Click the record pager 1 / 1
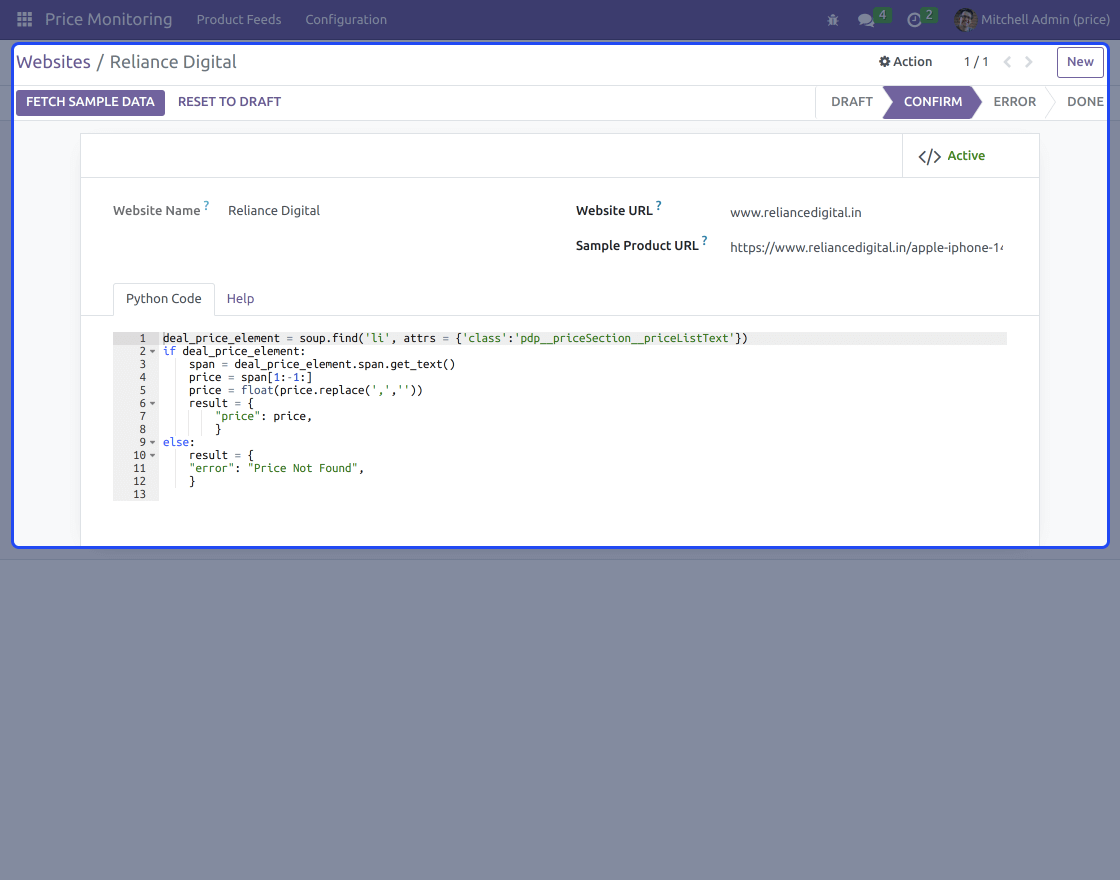1120x880 pixels. (x=976, y=62)
